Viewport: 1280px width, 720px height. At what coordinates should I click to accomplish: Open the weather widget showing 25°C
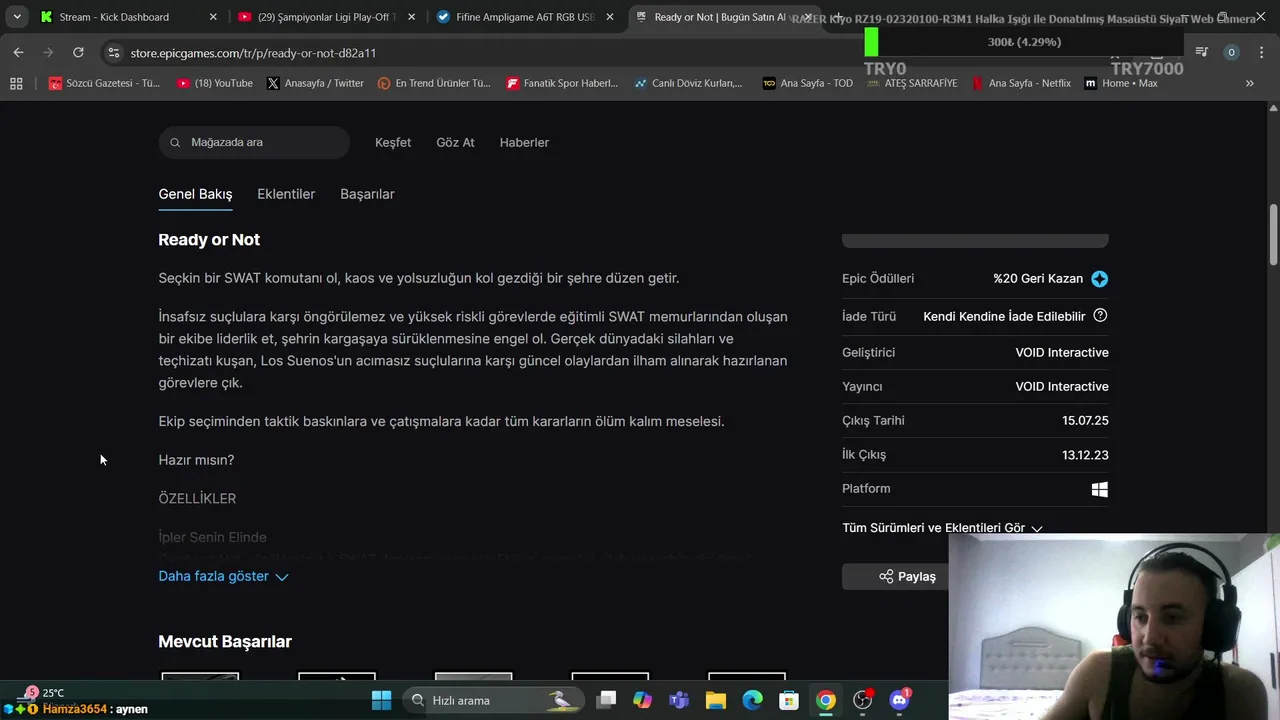[42, 692]
